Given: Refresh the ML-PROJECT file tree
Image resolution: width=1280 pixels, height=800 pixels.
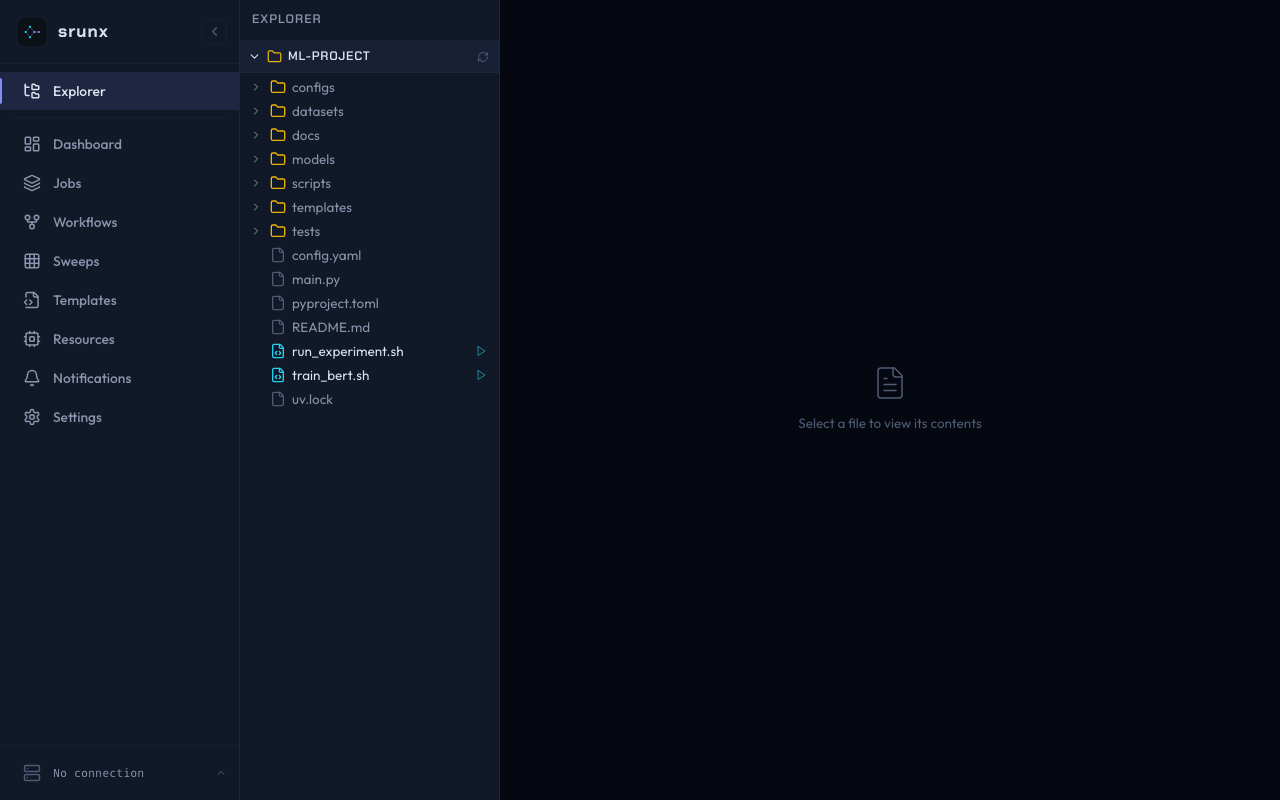Looking at the screenshot, I should [483, 57].
